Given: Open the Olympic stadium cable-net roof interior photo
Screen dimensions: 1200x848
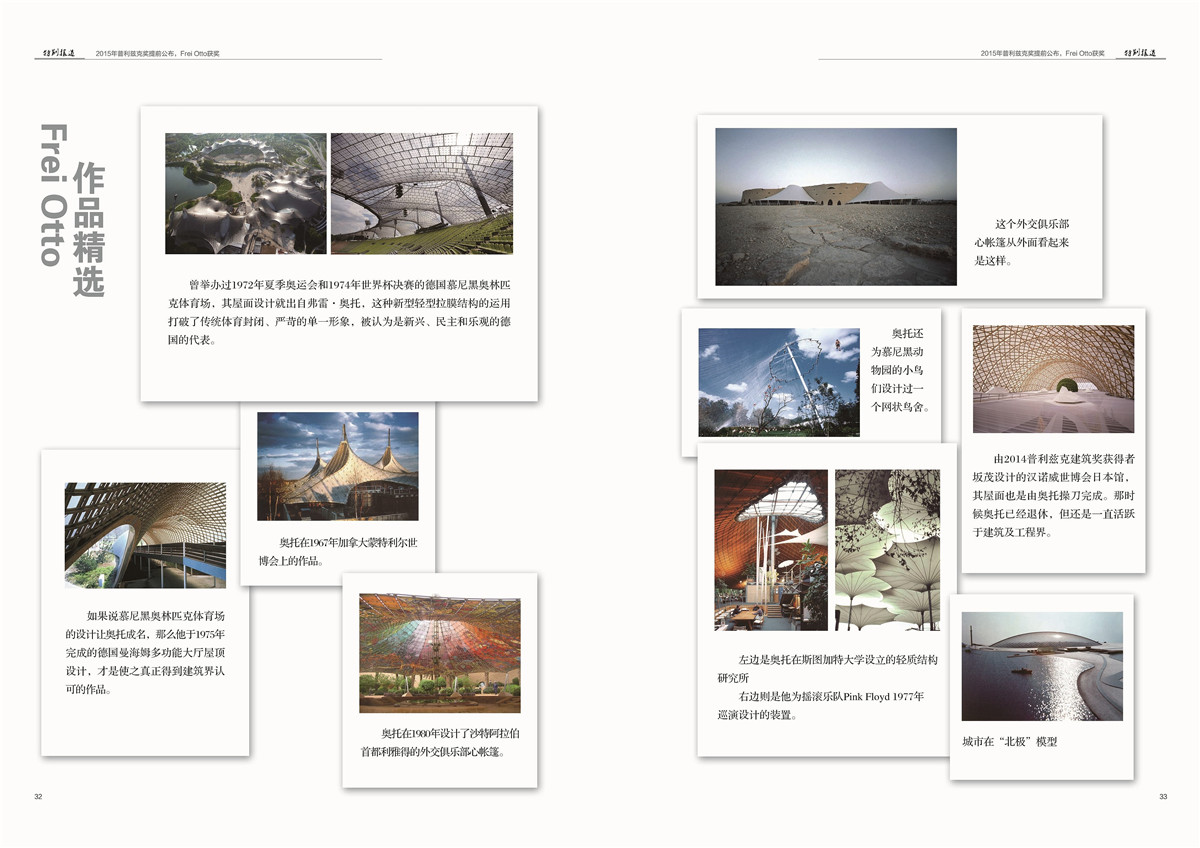Looking at the screenshot, I should (x=421, y=193).
